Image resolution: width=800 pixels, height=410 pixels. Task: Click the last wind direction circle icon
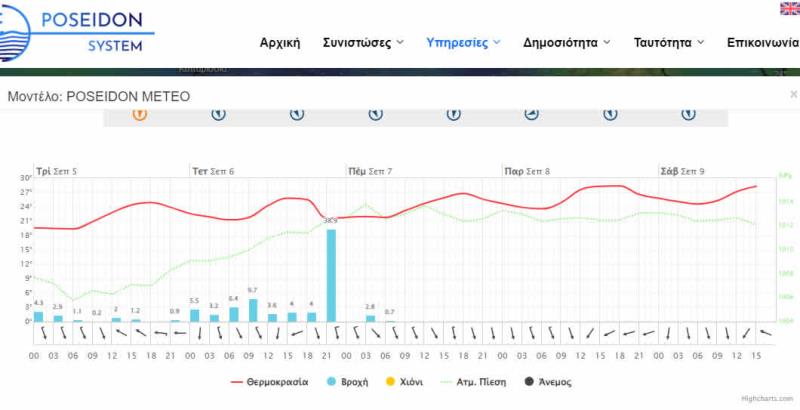687,113
